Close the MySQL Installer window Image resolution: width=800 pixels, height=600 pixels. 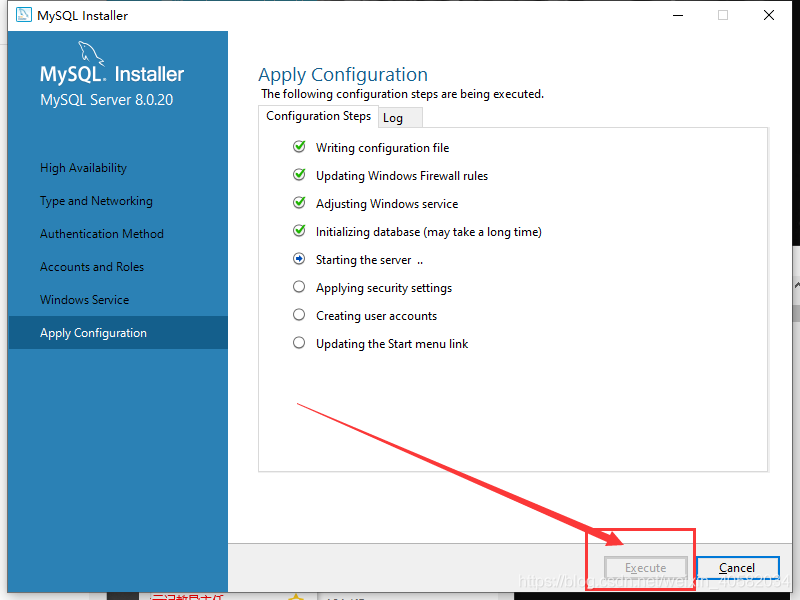pyautogui.click(x=769, y=15)
